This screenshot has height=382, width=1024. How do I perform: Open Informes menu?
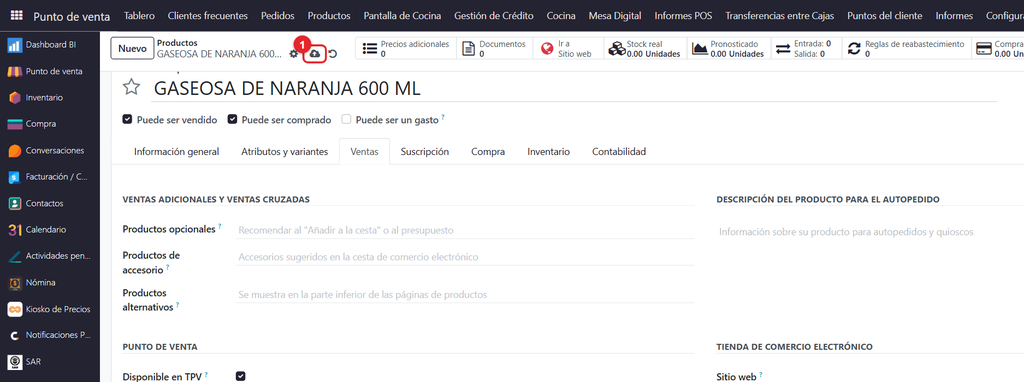click(954, 16)
